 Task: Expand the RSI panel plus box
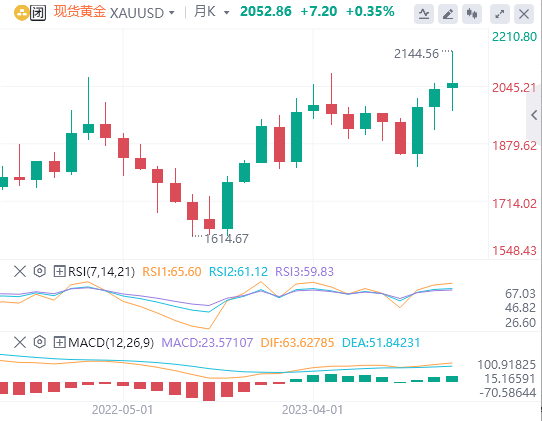pos(59,271)
